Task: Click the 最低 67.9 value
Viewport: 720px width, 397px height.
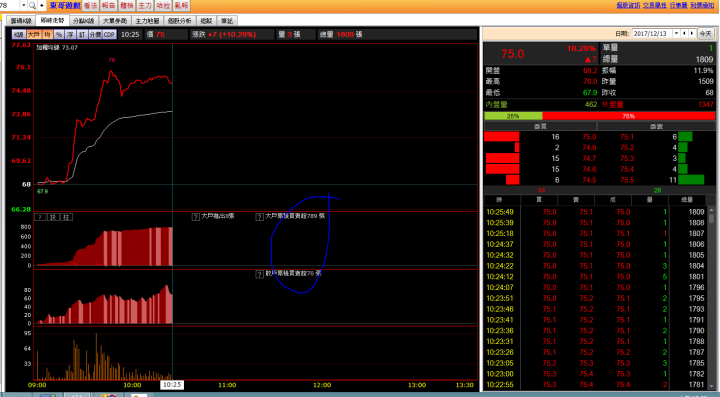Action: pos(590,93)
